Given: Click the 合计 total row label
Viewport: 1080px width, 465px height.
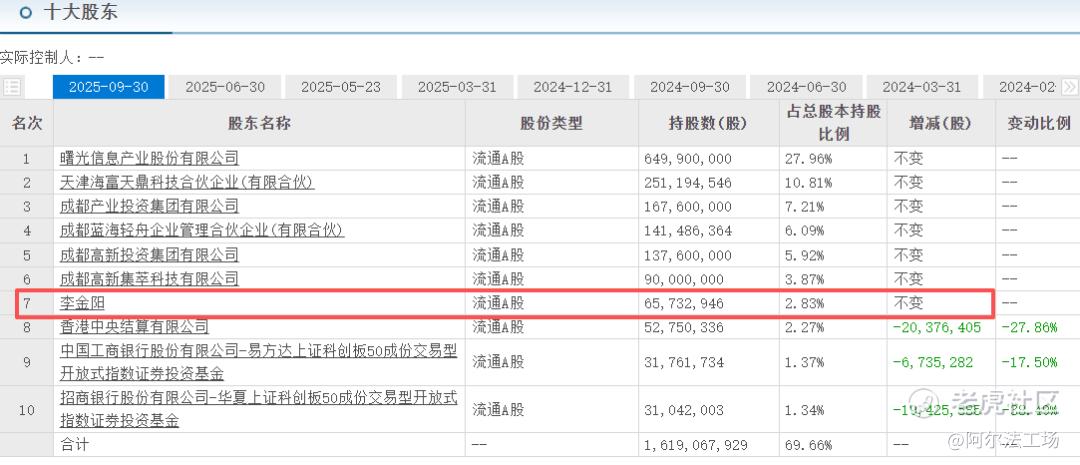Looking at the screenshot, I should (74, 445).
